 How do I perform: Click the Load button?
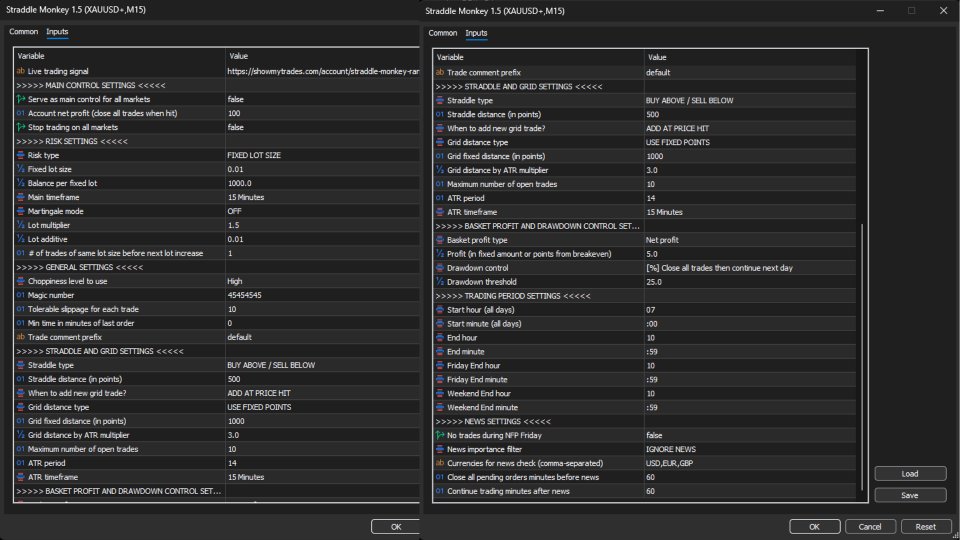(910, 474)
